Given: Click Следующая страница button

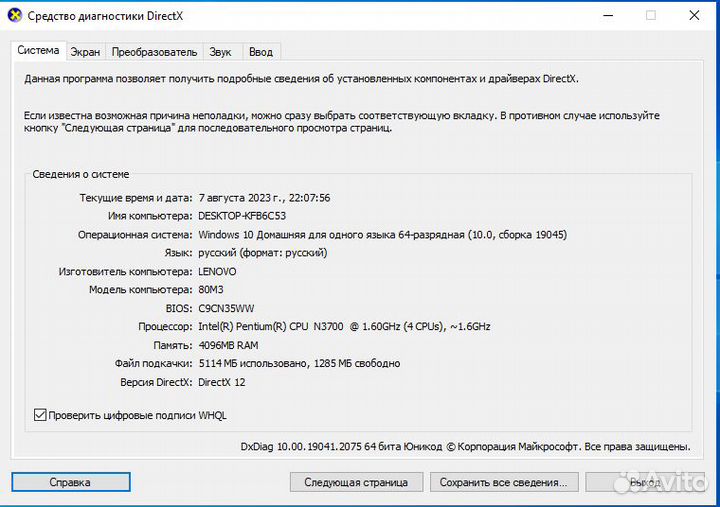Looking at the screenshot, I should 356,482.
